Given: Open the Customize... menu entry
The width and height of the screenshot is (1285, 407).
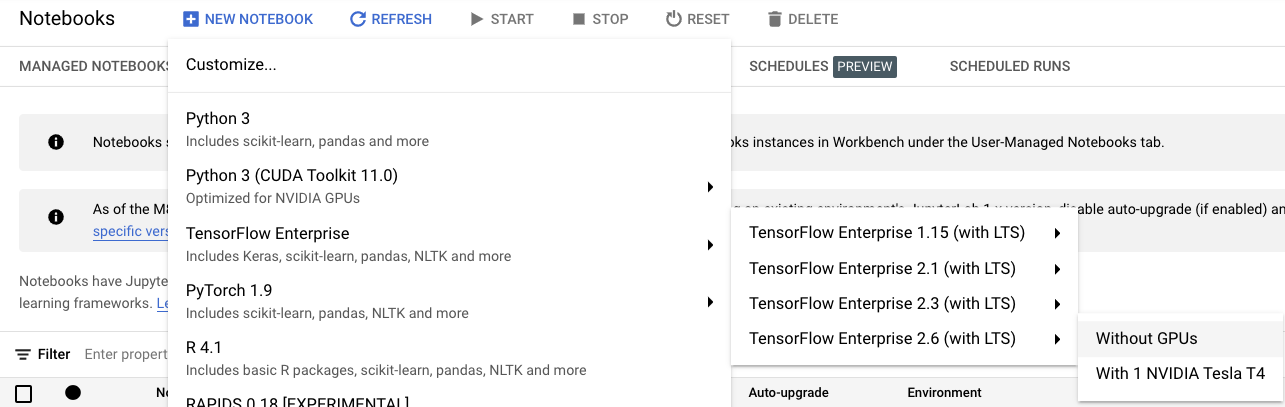Looking at the screenshot, I should pos(231,65).
